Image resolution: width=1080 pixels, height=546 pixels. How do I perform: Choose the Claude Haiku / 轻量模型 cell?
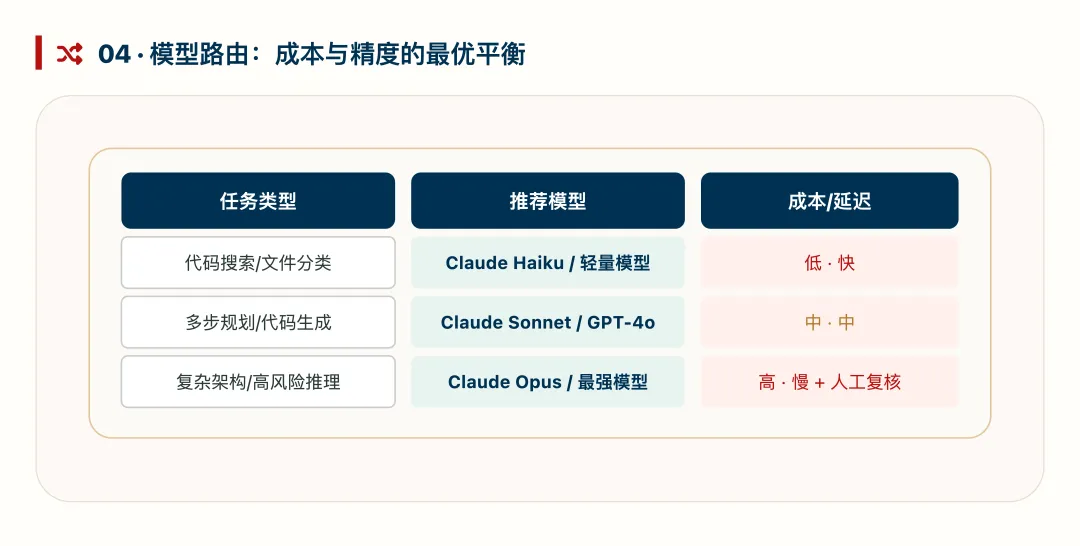[x=548, y=262]
